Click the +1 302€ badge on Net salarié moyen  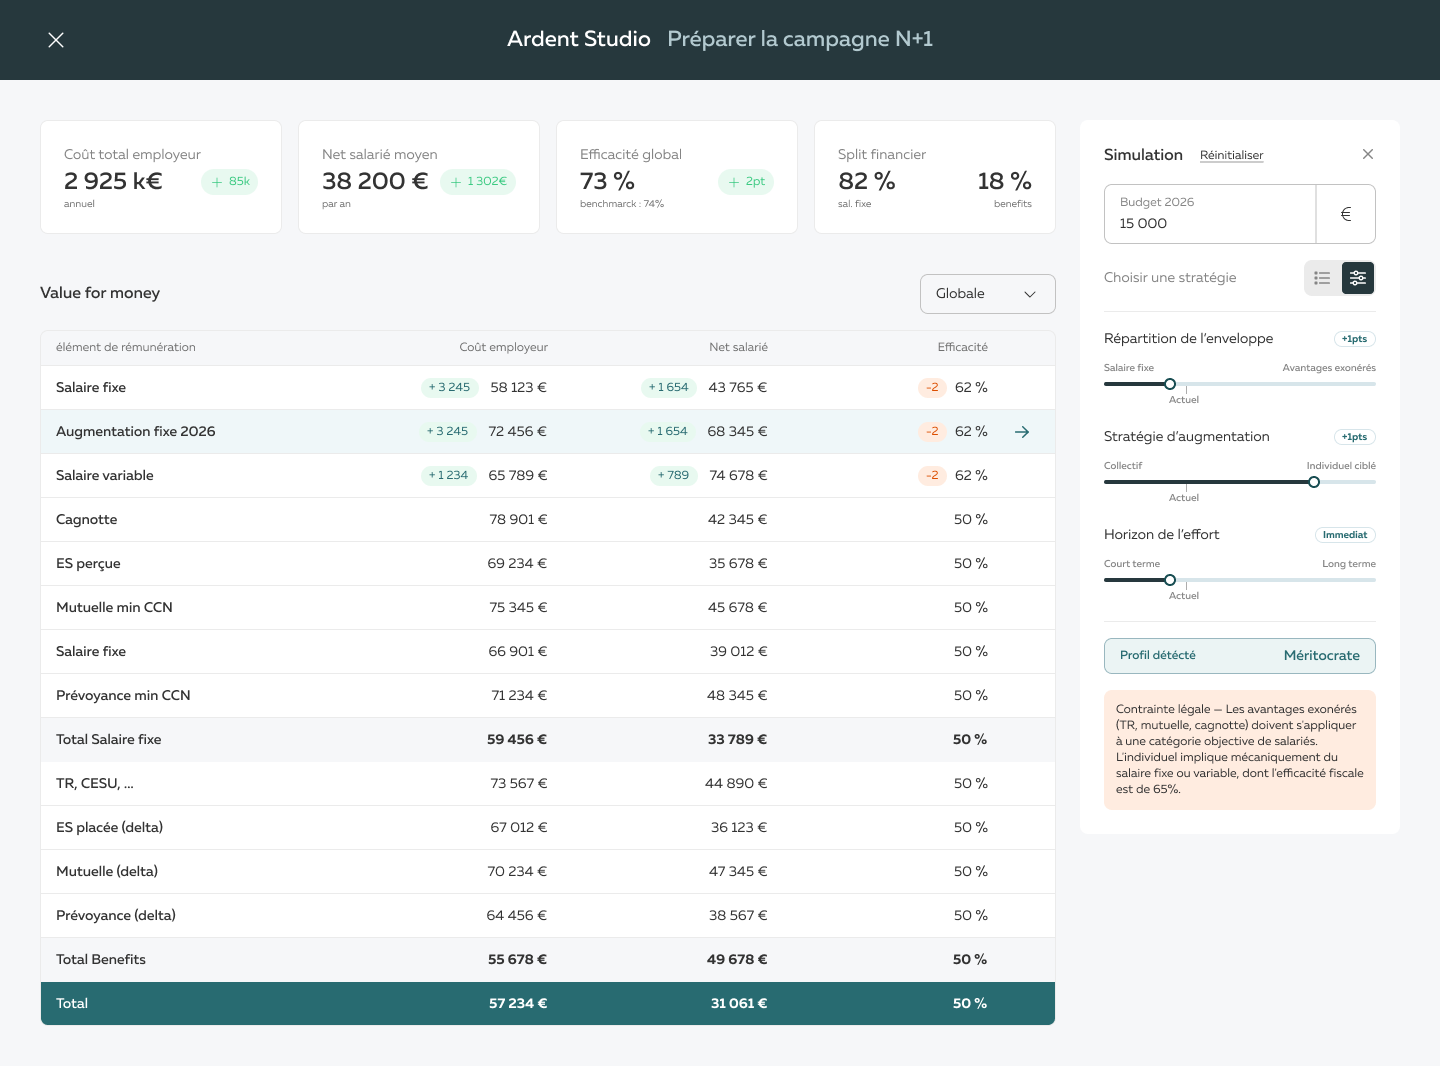[478, 182]
